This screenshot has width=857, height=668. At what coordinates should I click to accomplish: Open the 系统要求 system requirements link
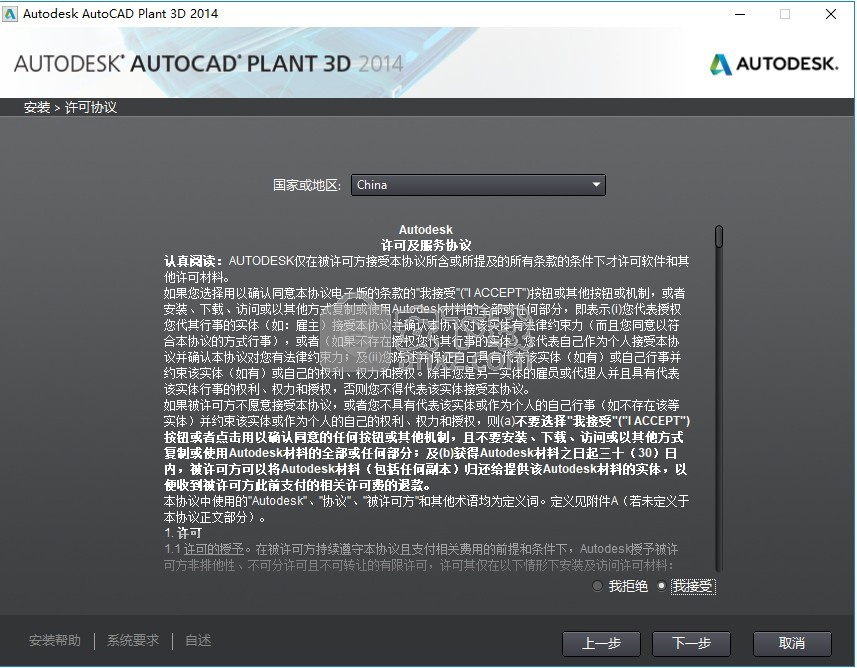pyautogui.click(x=133, y=640)
